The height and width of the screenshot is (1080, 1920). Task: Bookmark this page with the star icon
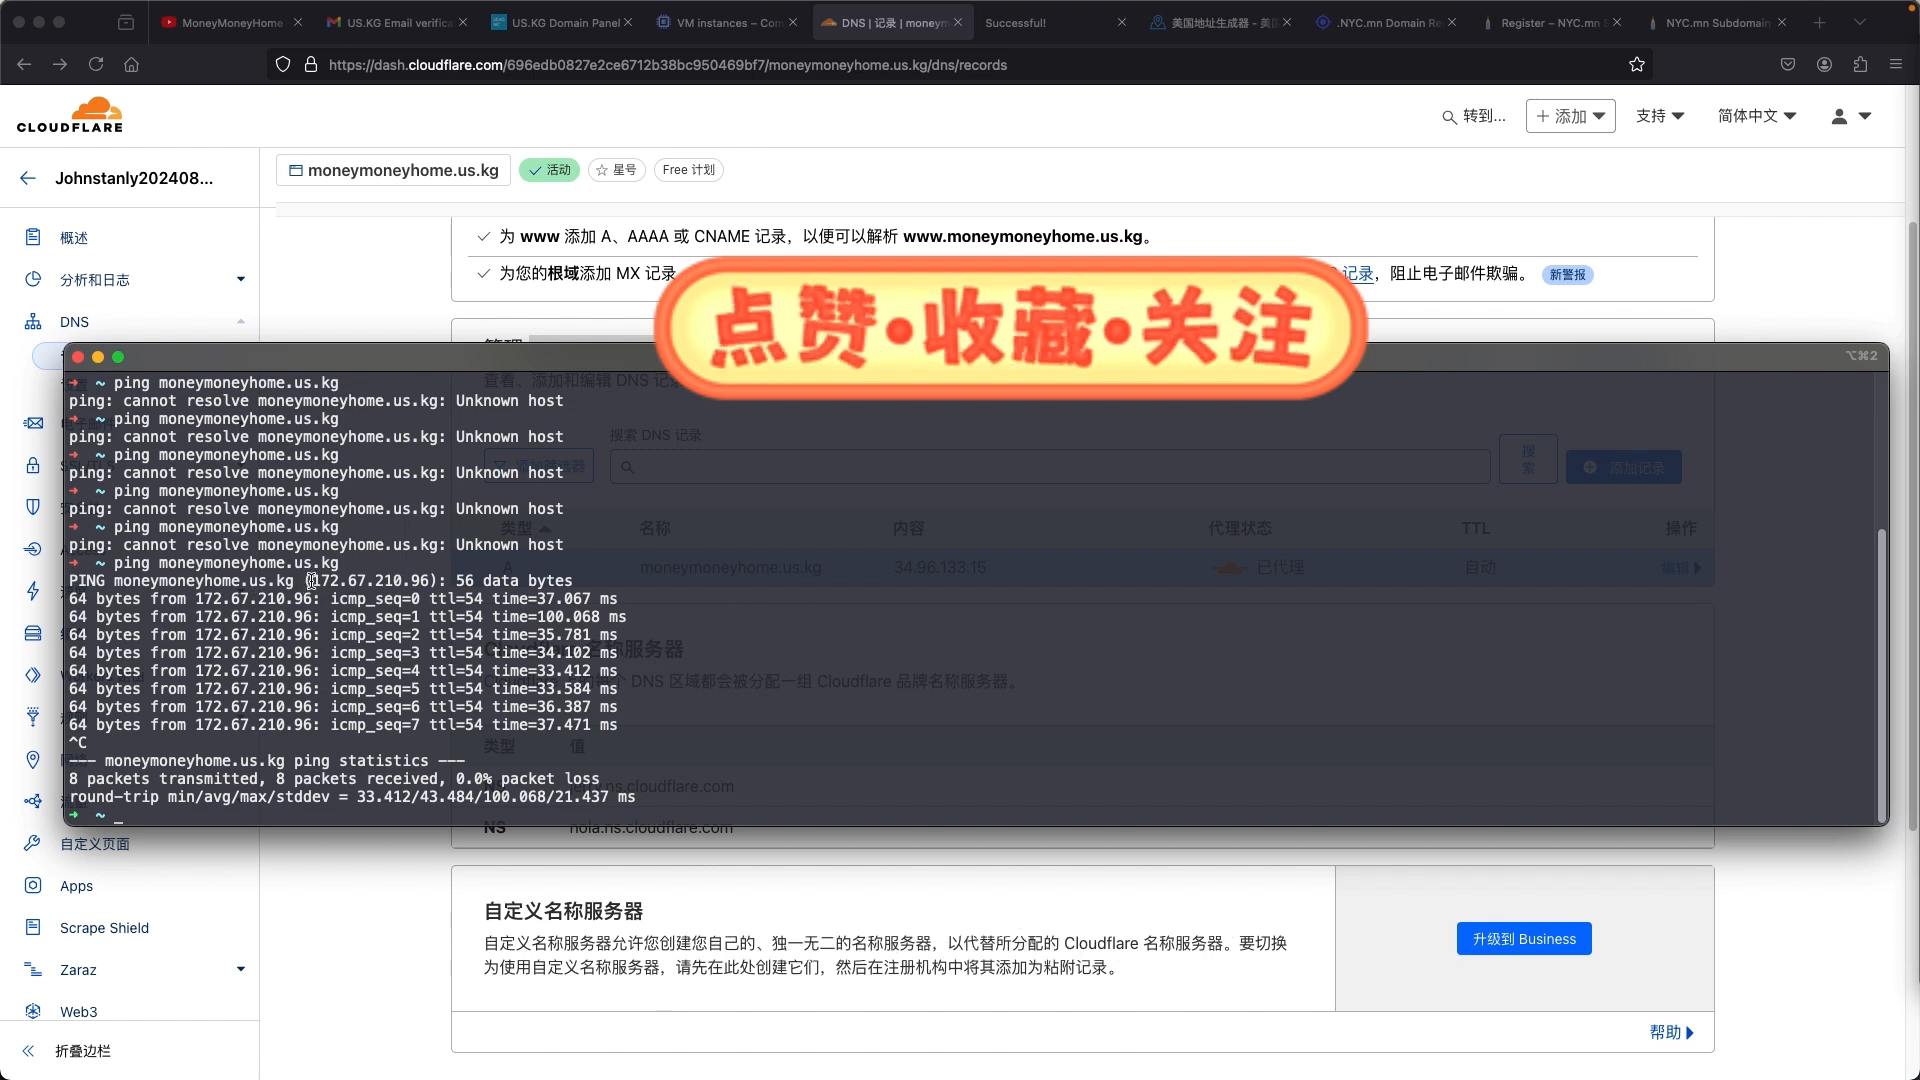point(1637,64)
